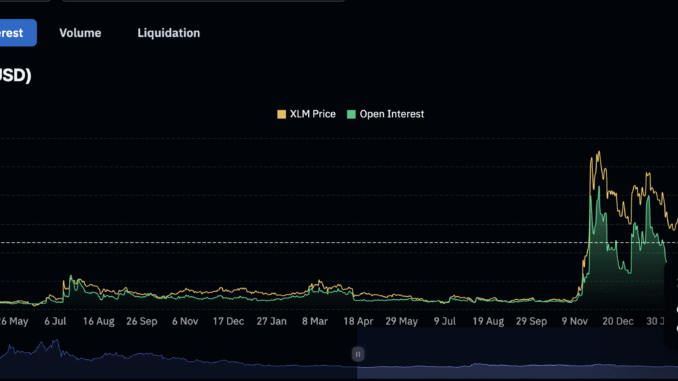
Task: Click the 9 Nov date label
Action: click(575, 321)
